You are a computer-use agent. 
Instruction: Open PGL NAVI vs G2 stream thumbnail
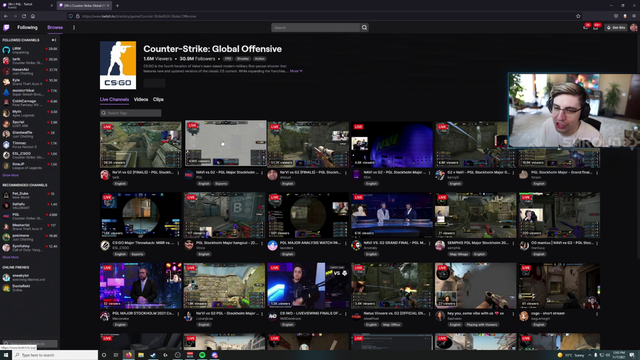(x=226, y=143)
